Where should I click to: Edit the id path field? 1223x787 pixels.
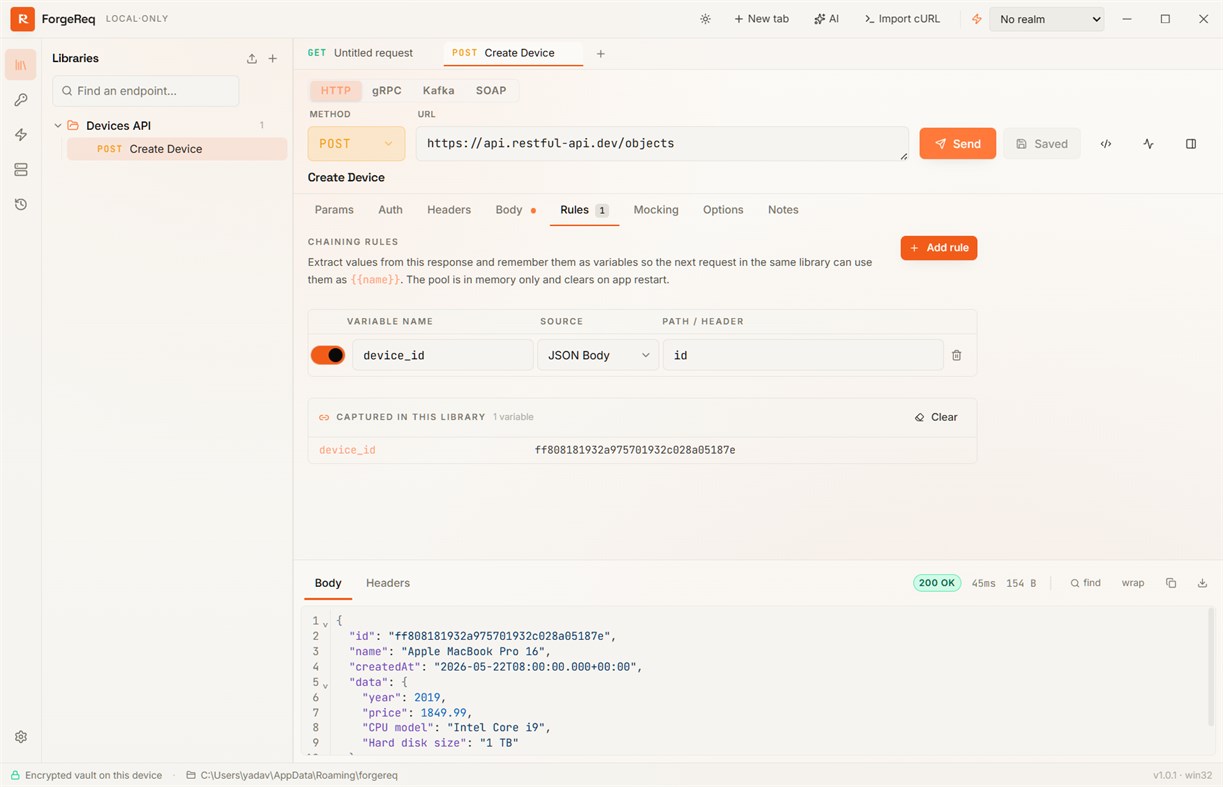tap(803, 355)
